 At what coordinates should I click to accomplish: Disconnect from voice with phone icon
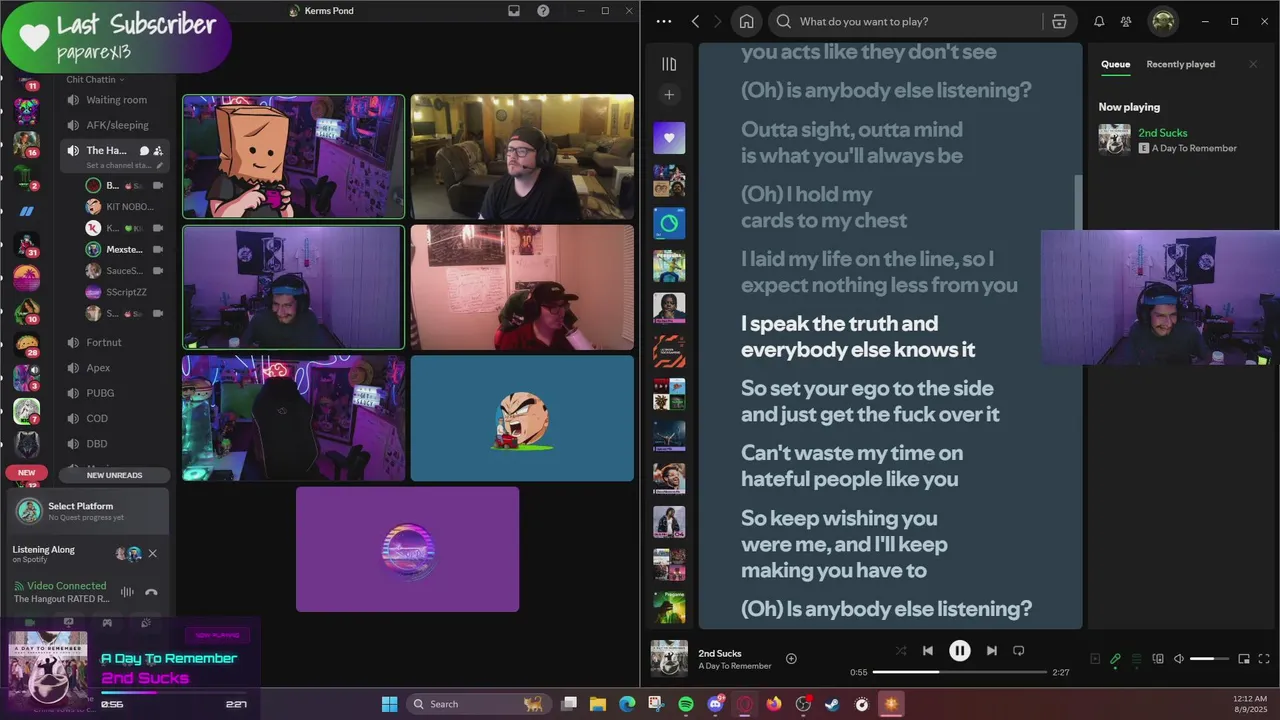coord(151,591)
